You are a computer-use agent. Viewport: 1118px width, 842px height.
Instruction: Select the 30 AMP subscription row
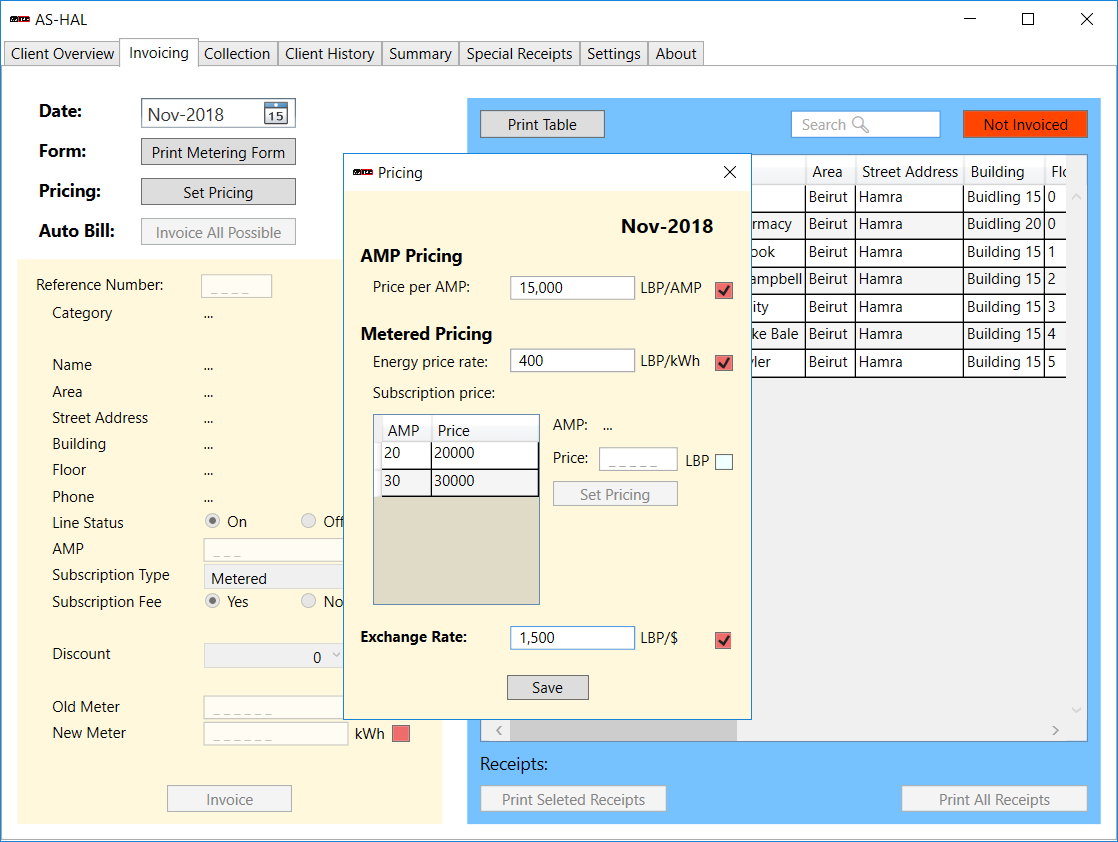point(459,482)
